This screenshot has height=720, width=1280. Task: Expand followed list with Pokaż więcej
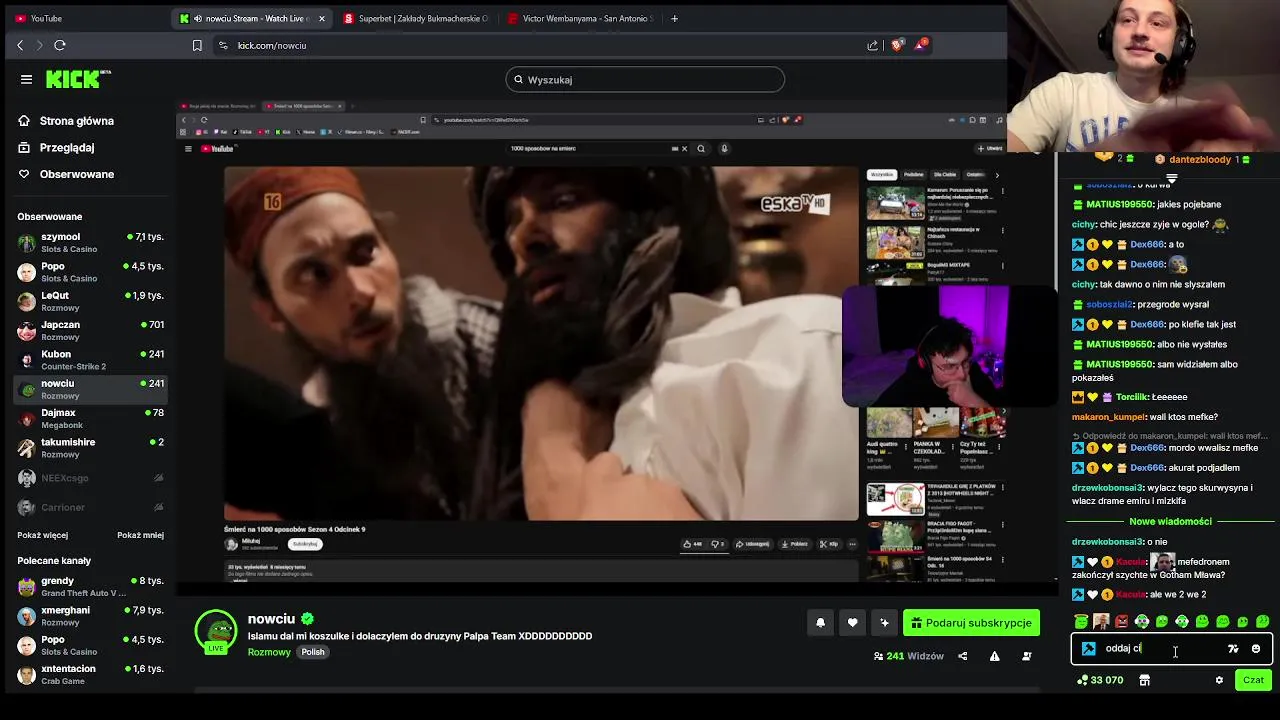42,535
